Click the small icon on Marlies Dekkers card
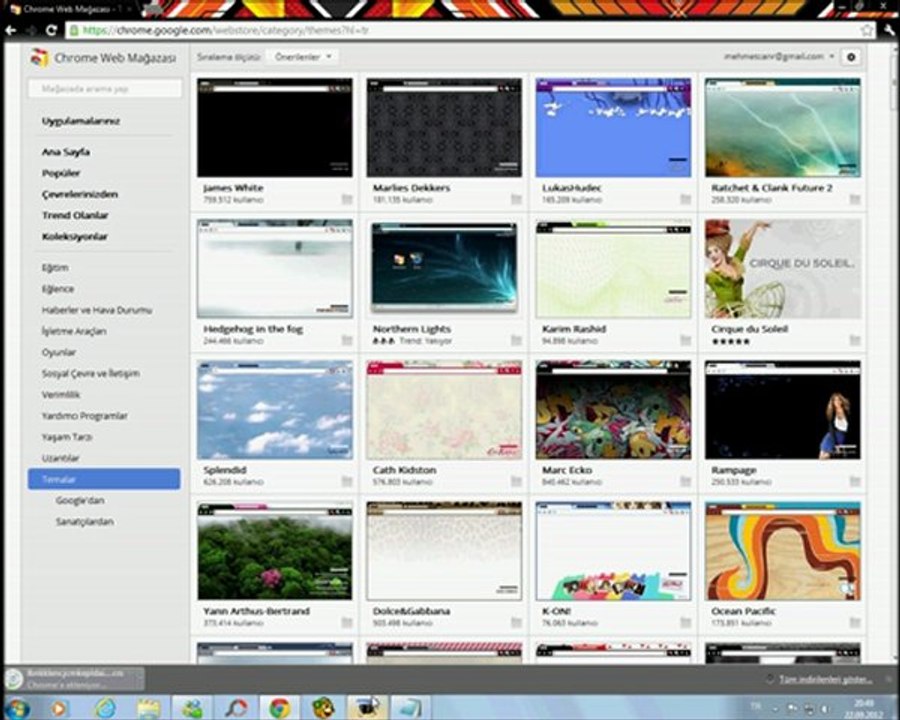 (516, 199)
